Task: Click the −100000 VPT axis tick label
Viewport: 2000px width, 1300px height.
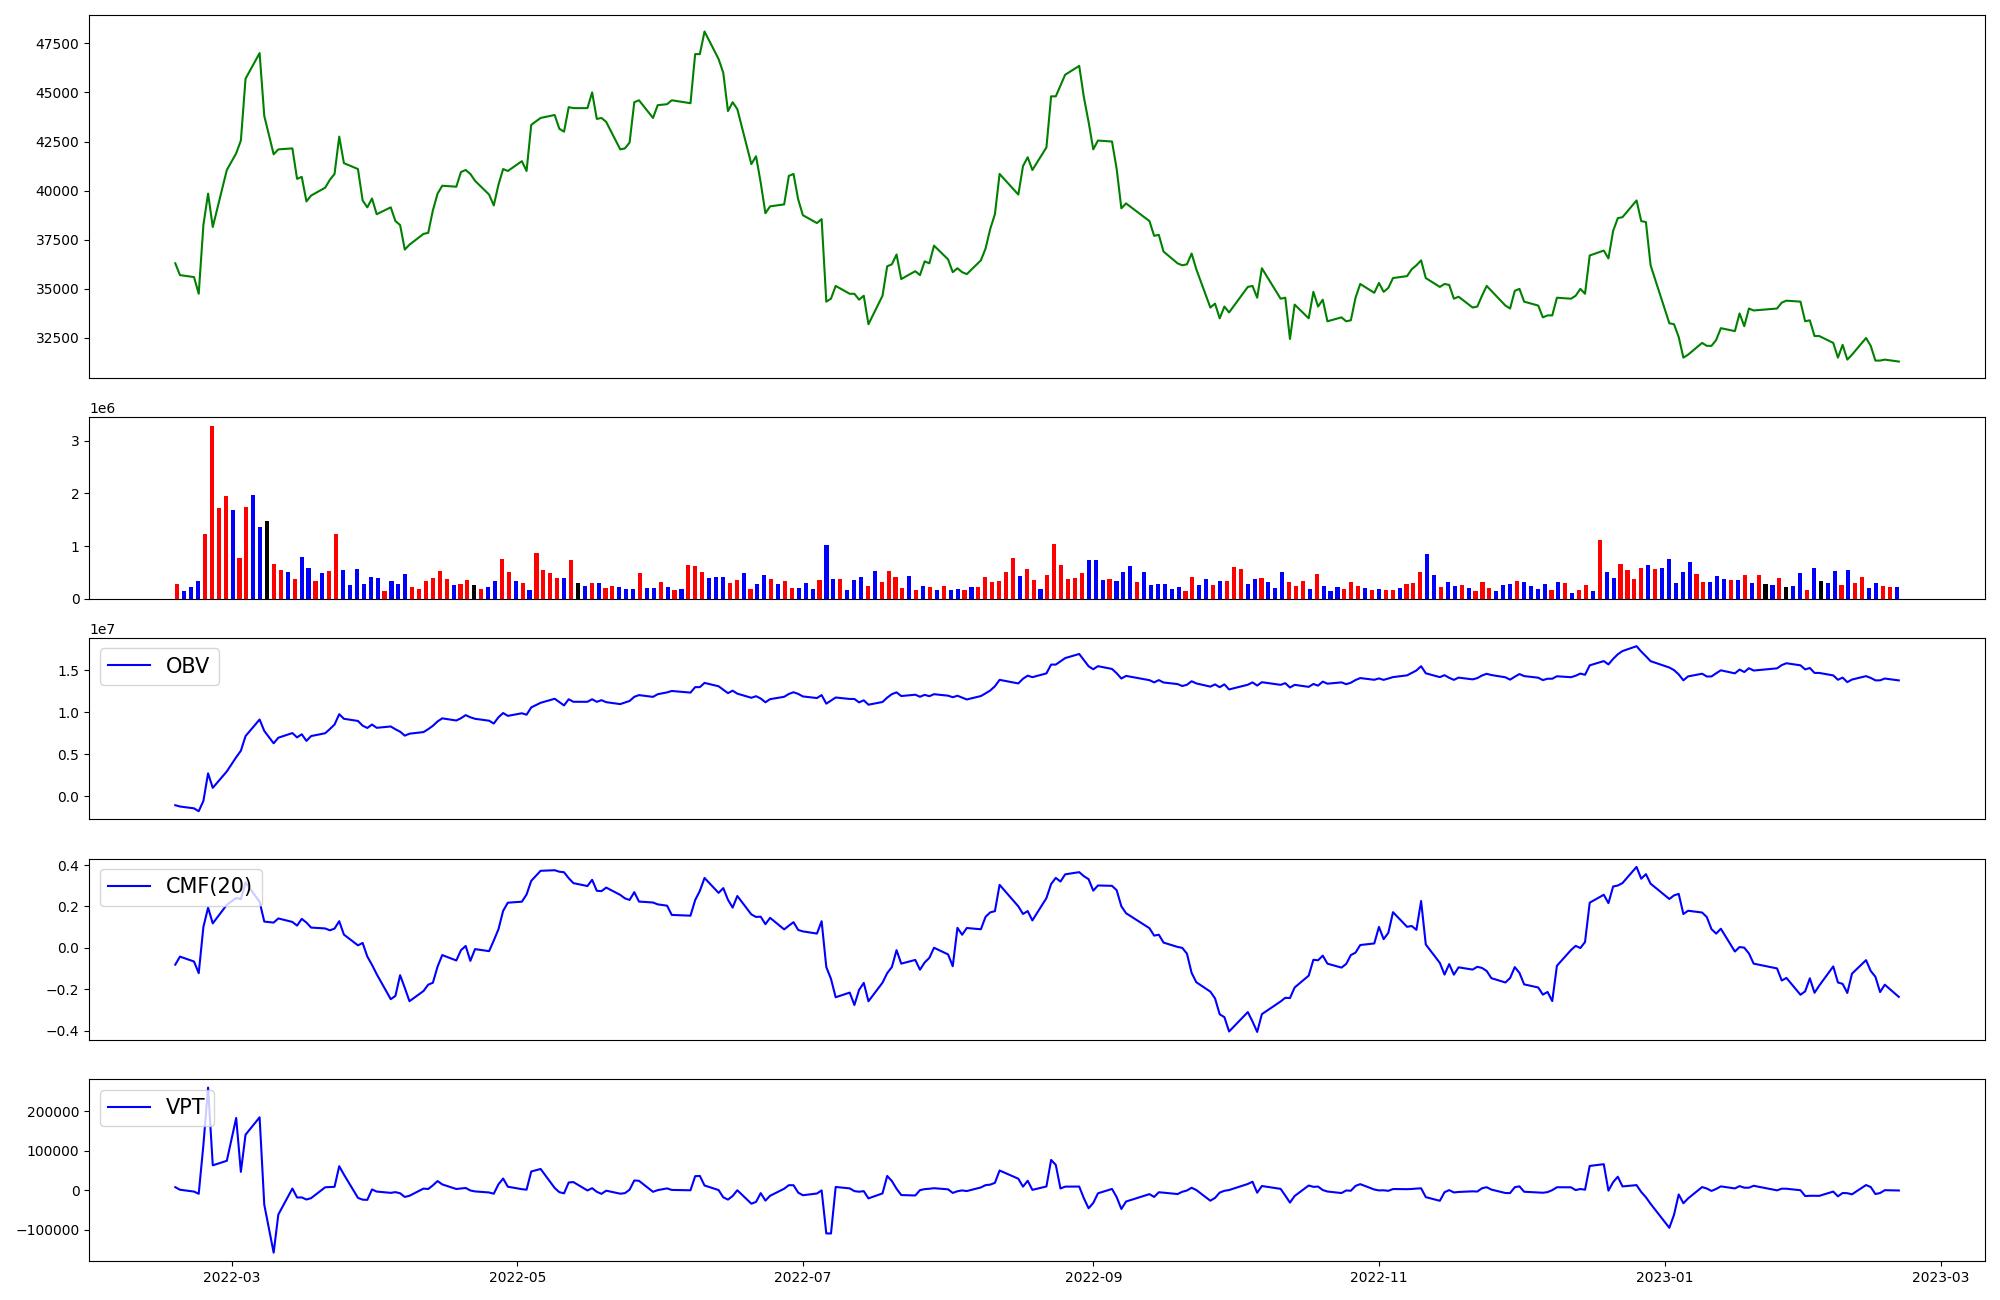Action: click(48, 1230)
